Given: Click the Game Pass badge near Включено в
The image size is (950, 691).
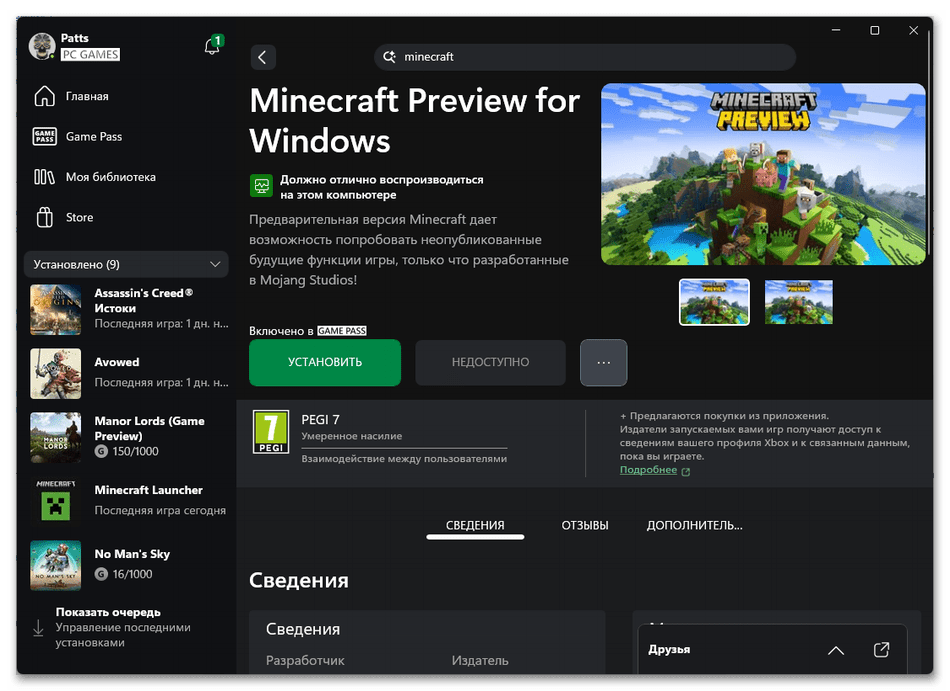Looking at the screenshot, I should [342, 331].
